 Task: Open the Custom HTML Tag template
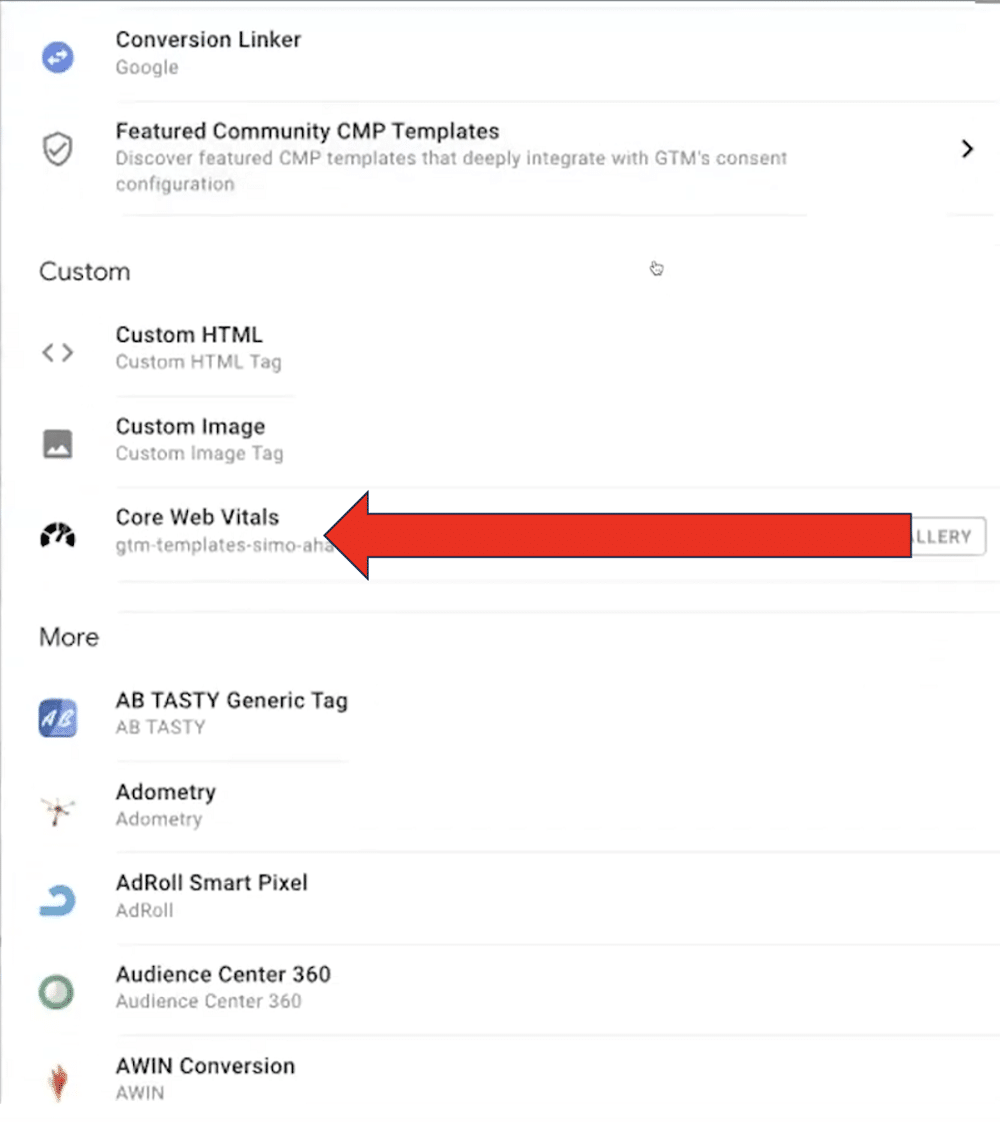pyautogui.click(x=189, y=335)
